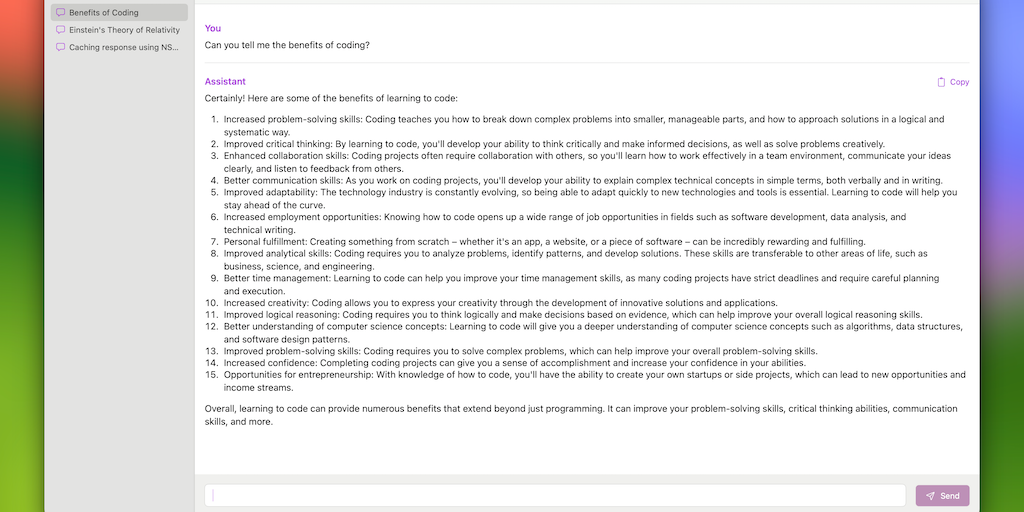Select the Einstein's Theory of Relativity chat
This screenshot has height=512, width=1024.
124,30
